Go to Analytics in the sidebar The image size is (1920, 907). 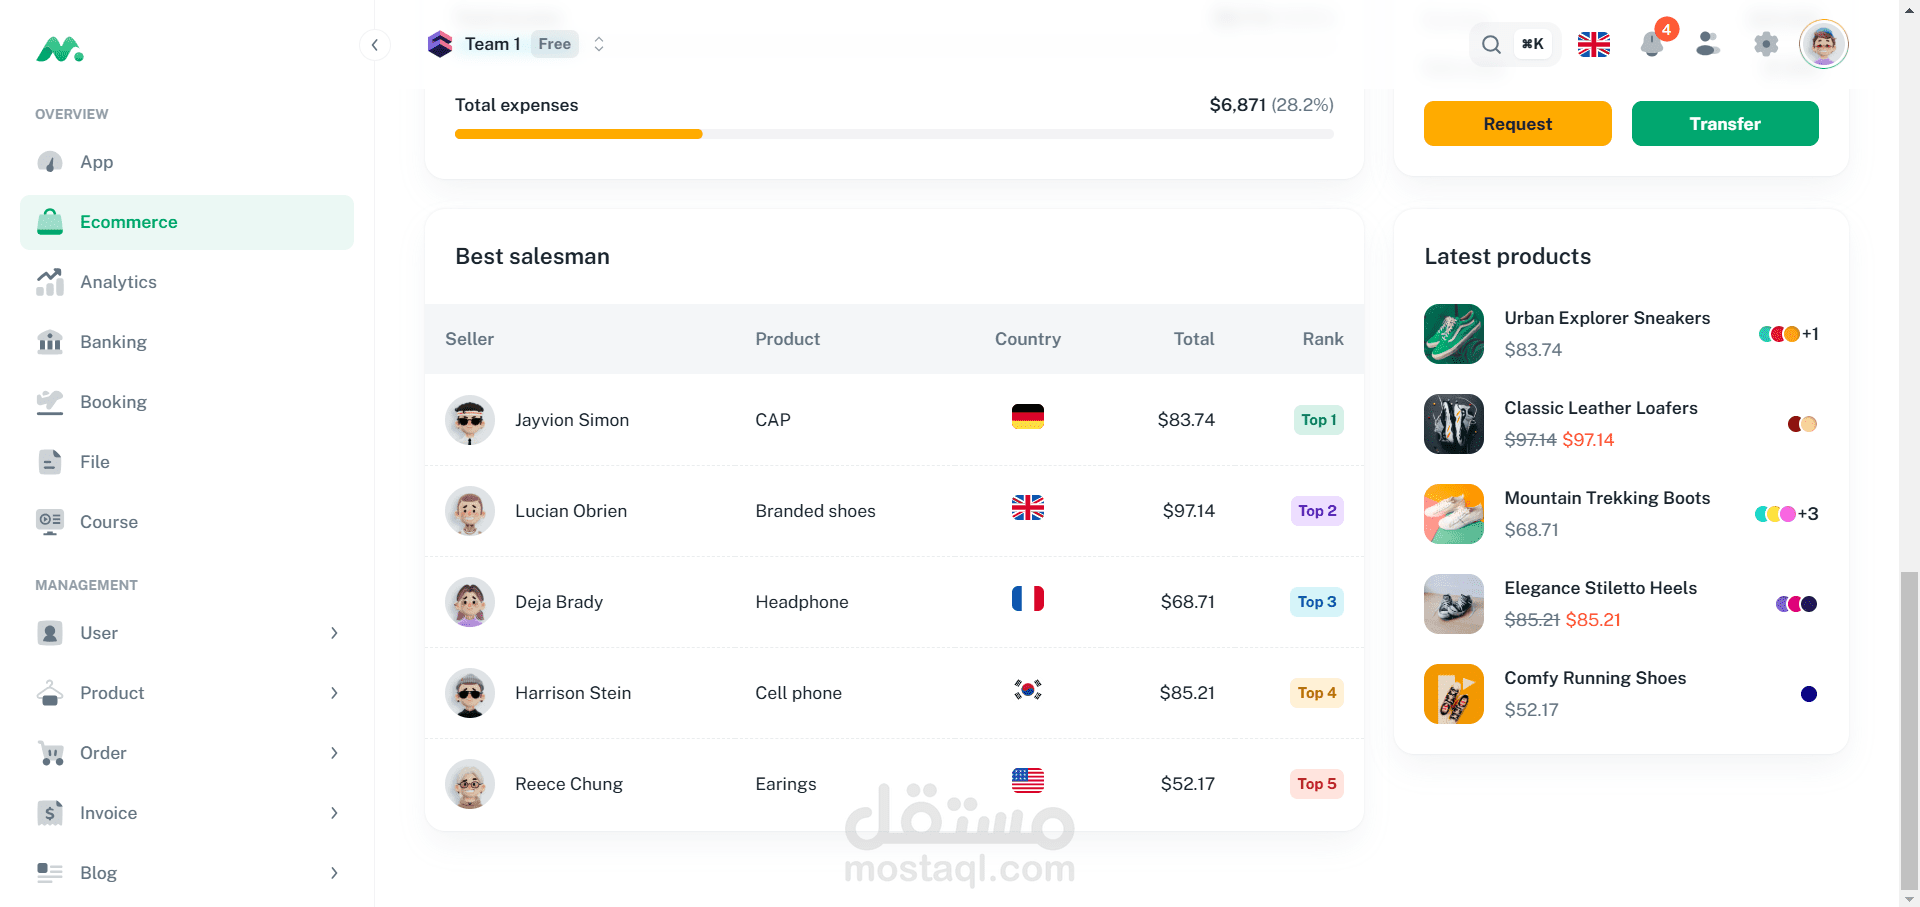(118, 282)
